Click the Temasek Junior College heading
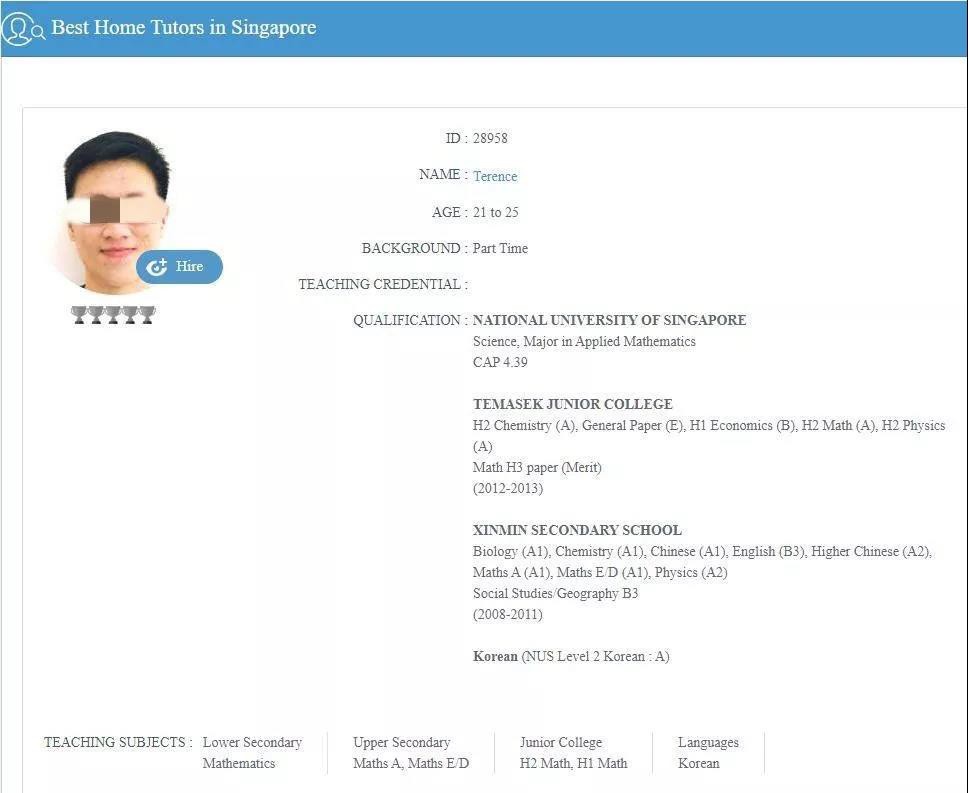Image resolution: width=968 pixels, height=793 pixels. click(x=572, y=404)
